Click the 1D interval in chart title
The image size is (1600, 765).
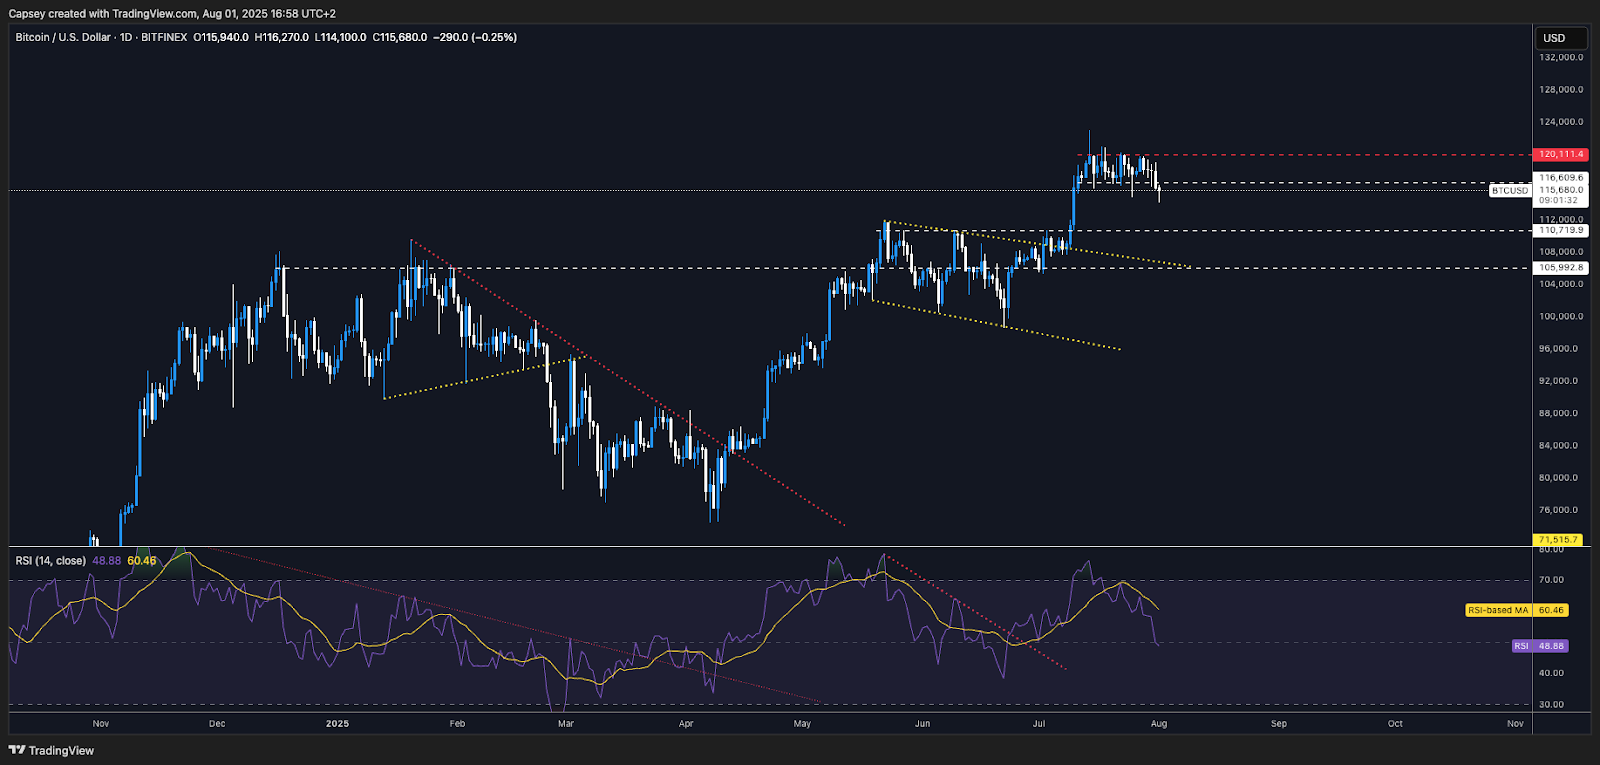[126, 37]
